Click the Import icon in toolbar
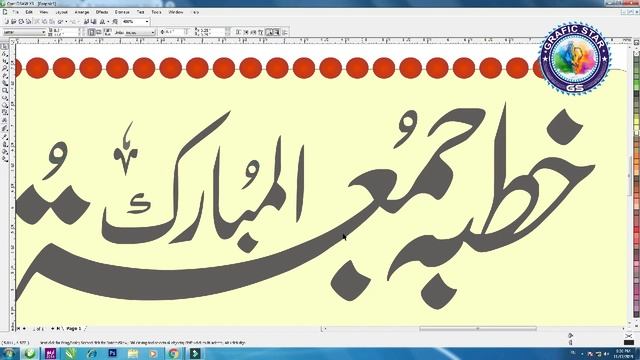This screenshot has width=640, height=360. tap(86, 21)
